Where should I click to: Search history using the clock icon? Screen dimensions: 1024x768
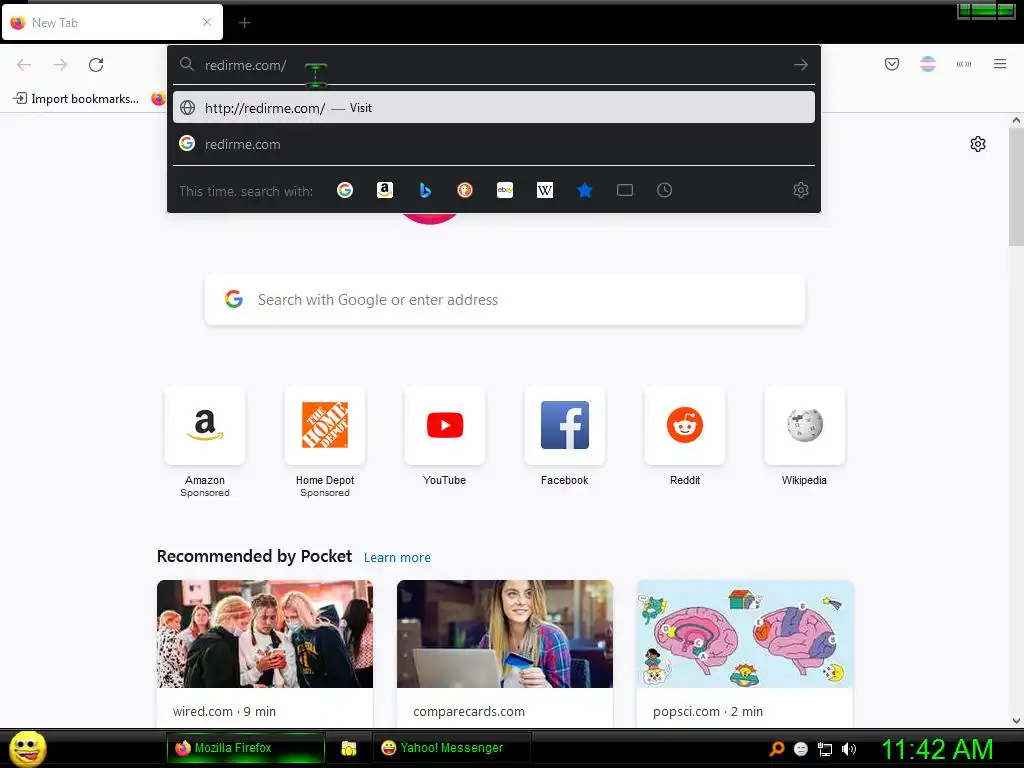664,190
